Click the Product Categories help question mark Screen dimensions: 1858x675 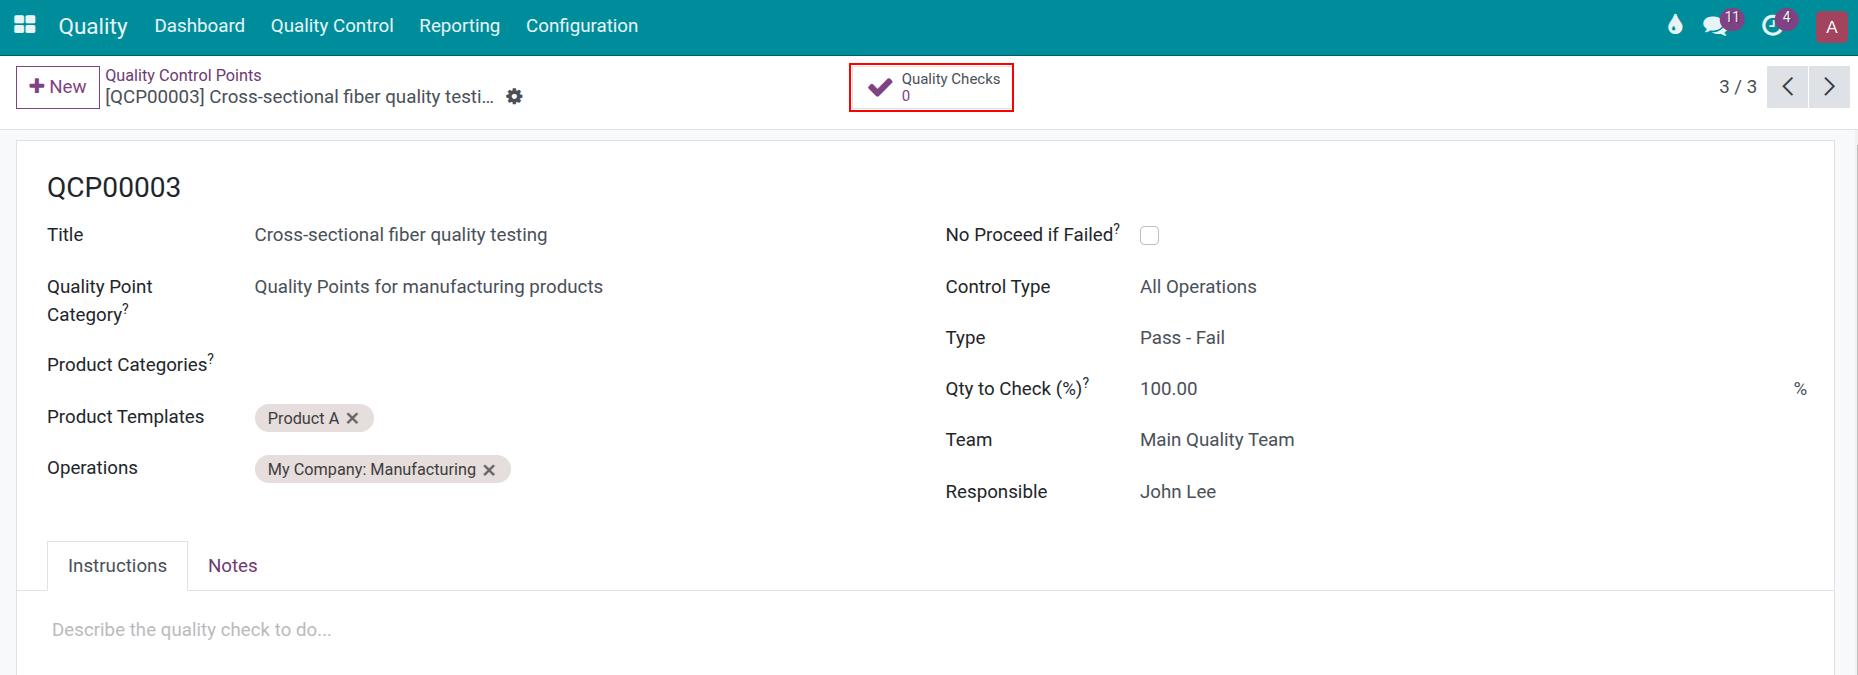click(x=211, y=358)
